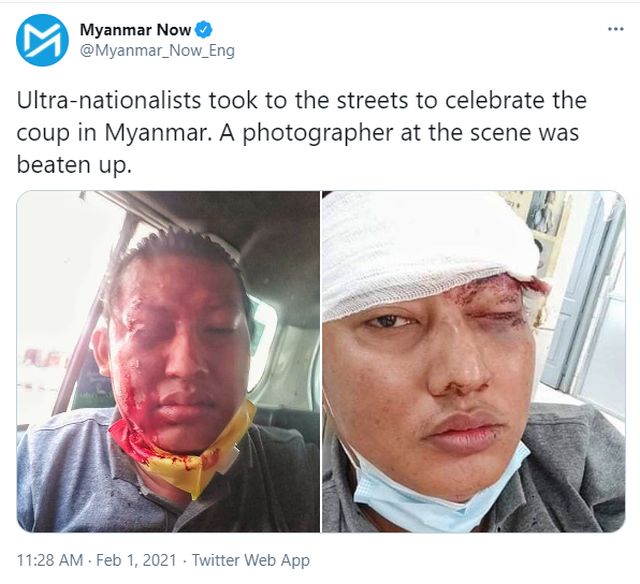Click the 11:28 AM timestamp

pos(50,560)
